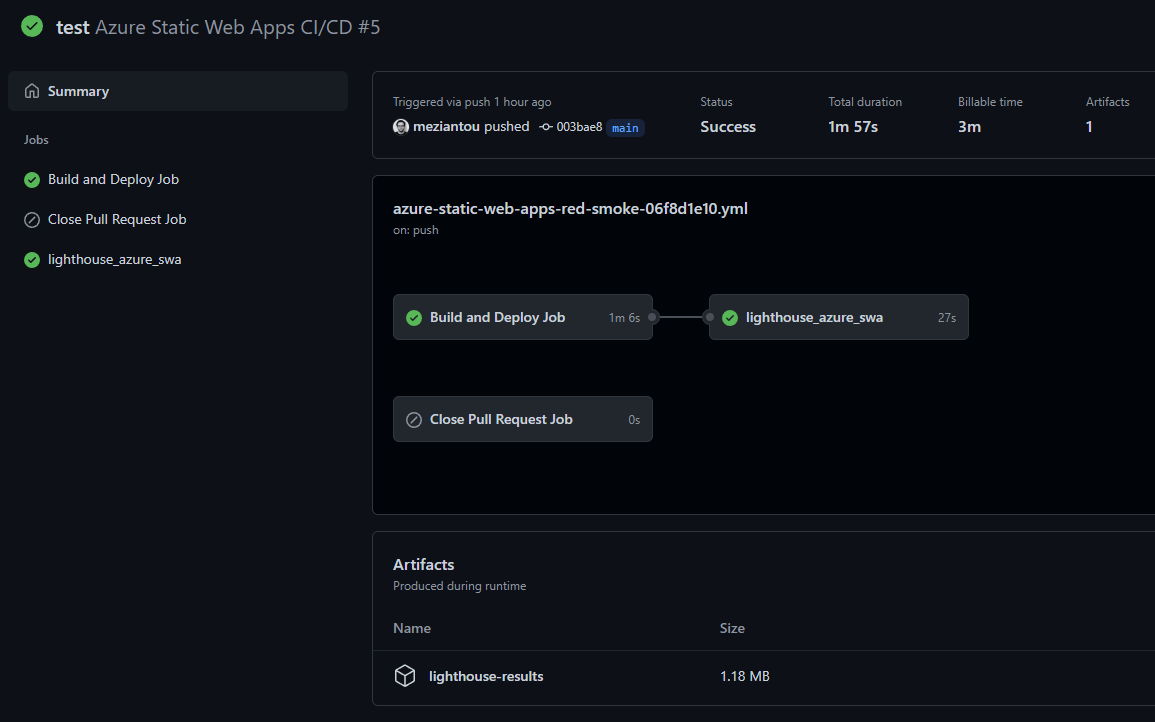
Task: Click the meziantou username link
Action: click(x=446, y=127)
